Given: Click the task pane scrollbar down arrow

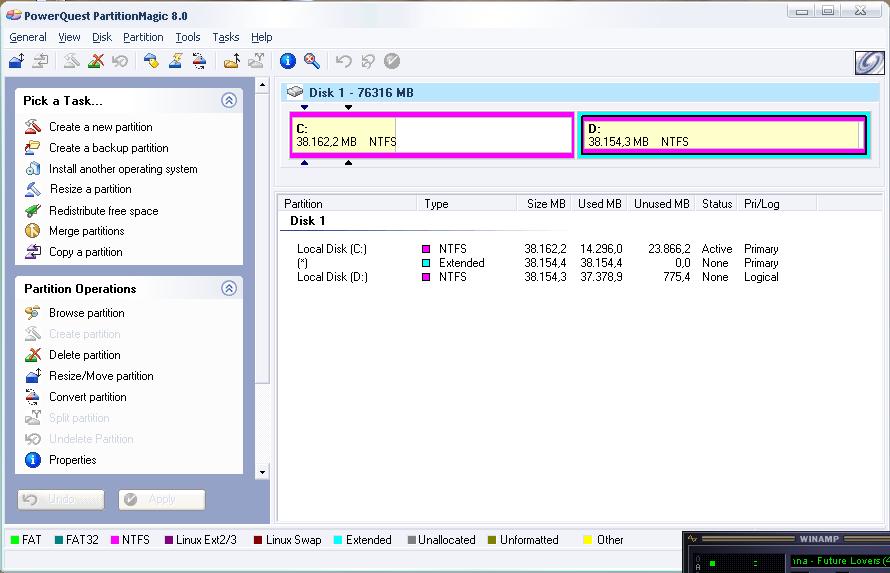Looking at the screenshot, I should point(262,472).
